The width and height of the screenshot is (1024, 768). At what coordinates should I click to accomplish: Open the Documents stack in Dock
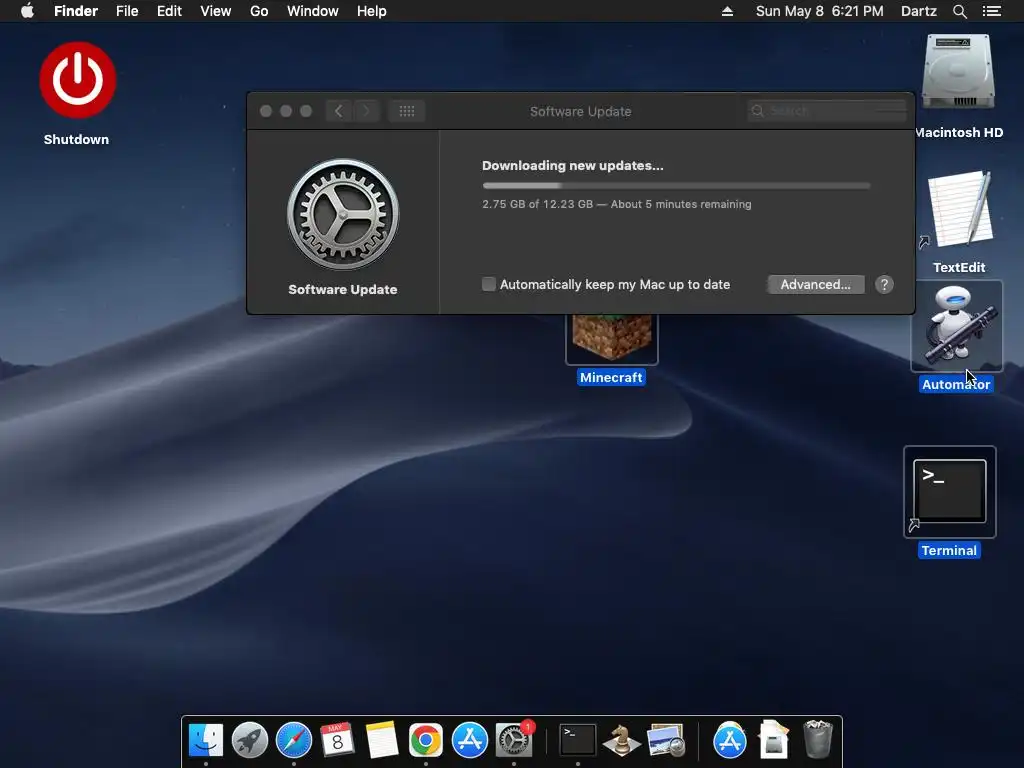click(773, 740)
